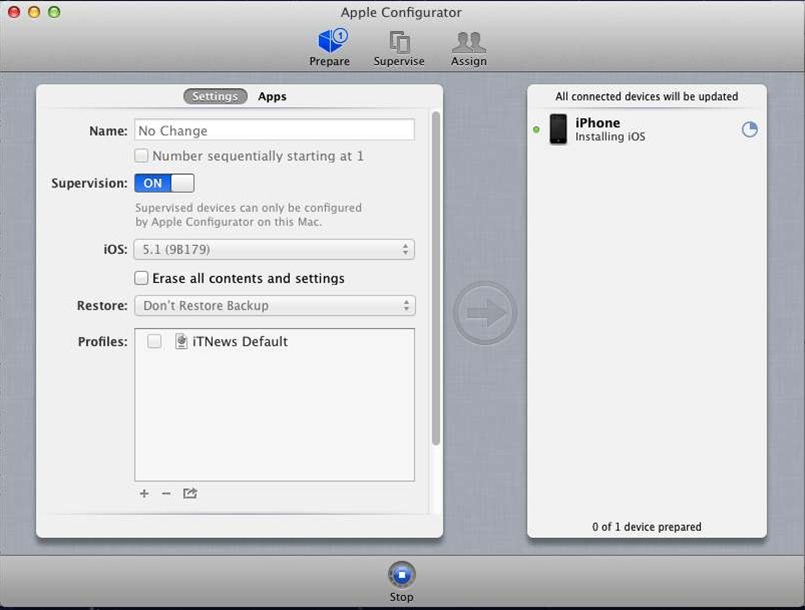Click the minus icon to remove profile
This screenshot has width=805, height=610.
click(x=166, y=494)
